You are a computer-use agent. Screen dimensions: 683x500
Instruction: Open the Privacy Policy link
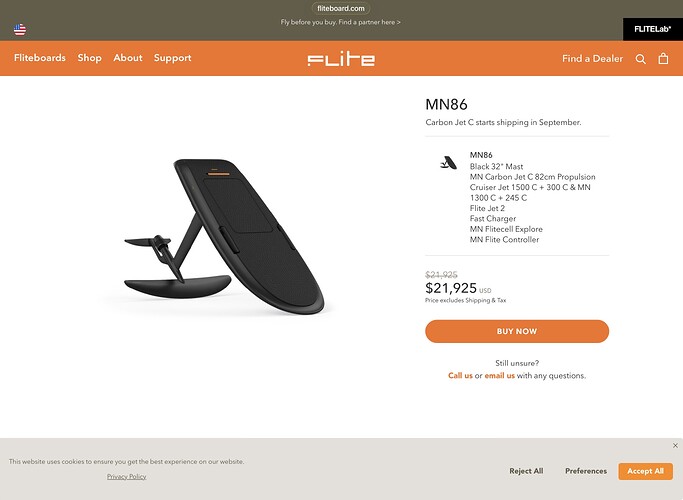(x=126, y=476)
